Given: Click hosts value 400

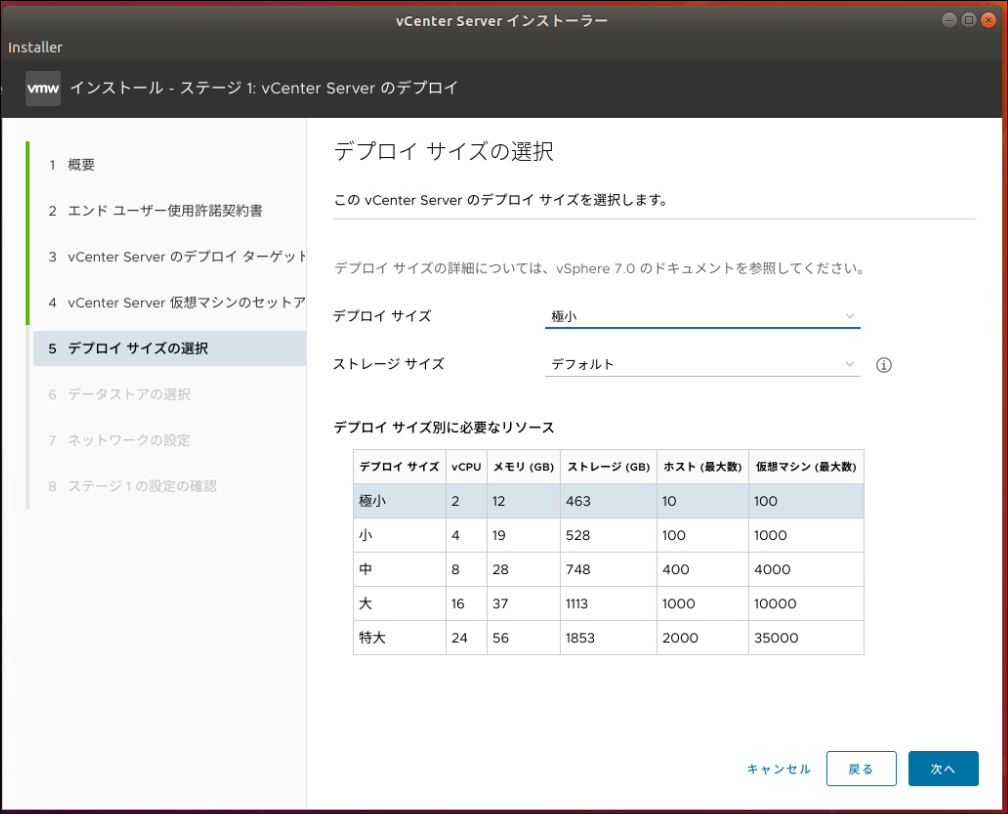Looking at the screenshot, I should click(676, 569).
